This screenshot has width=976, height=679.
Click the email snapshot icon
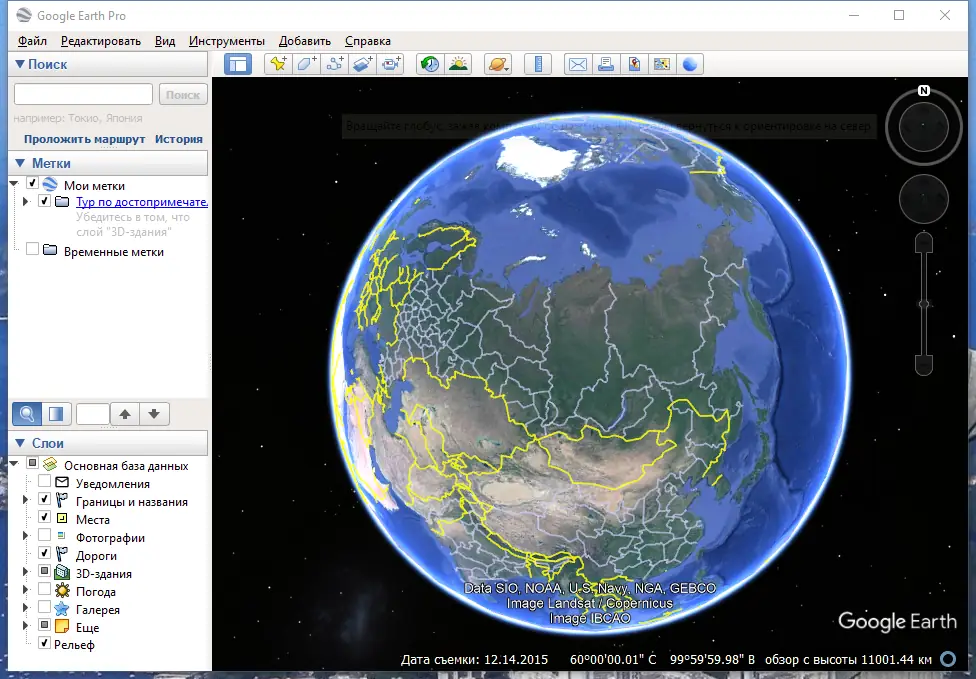(x=577, y=63)
